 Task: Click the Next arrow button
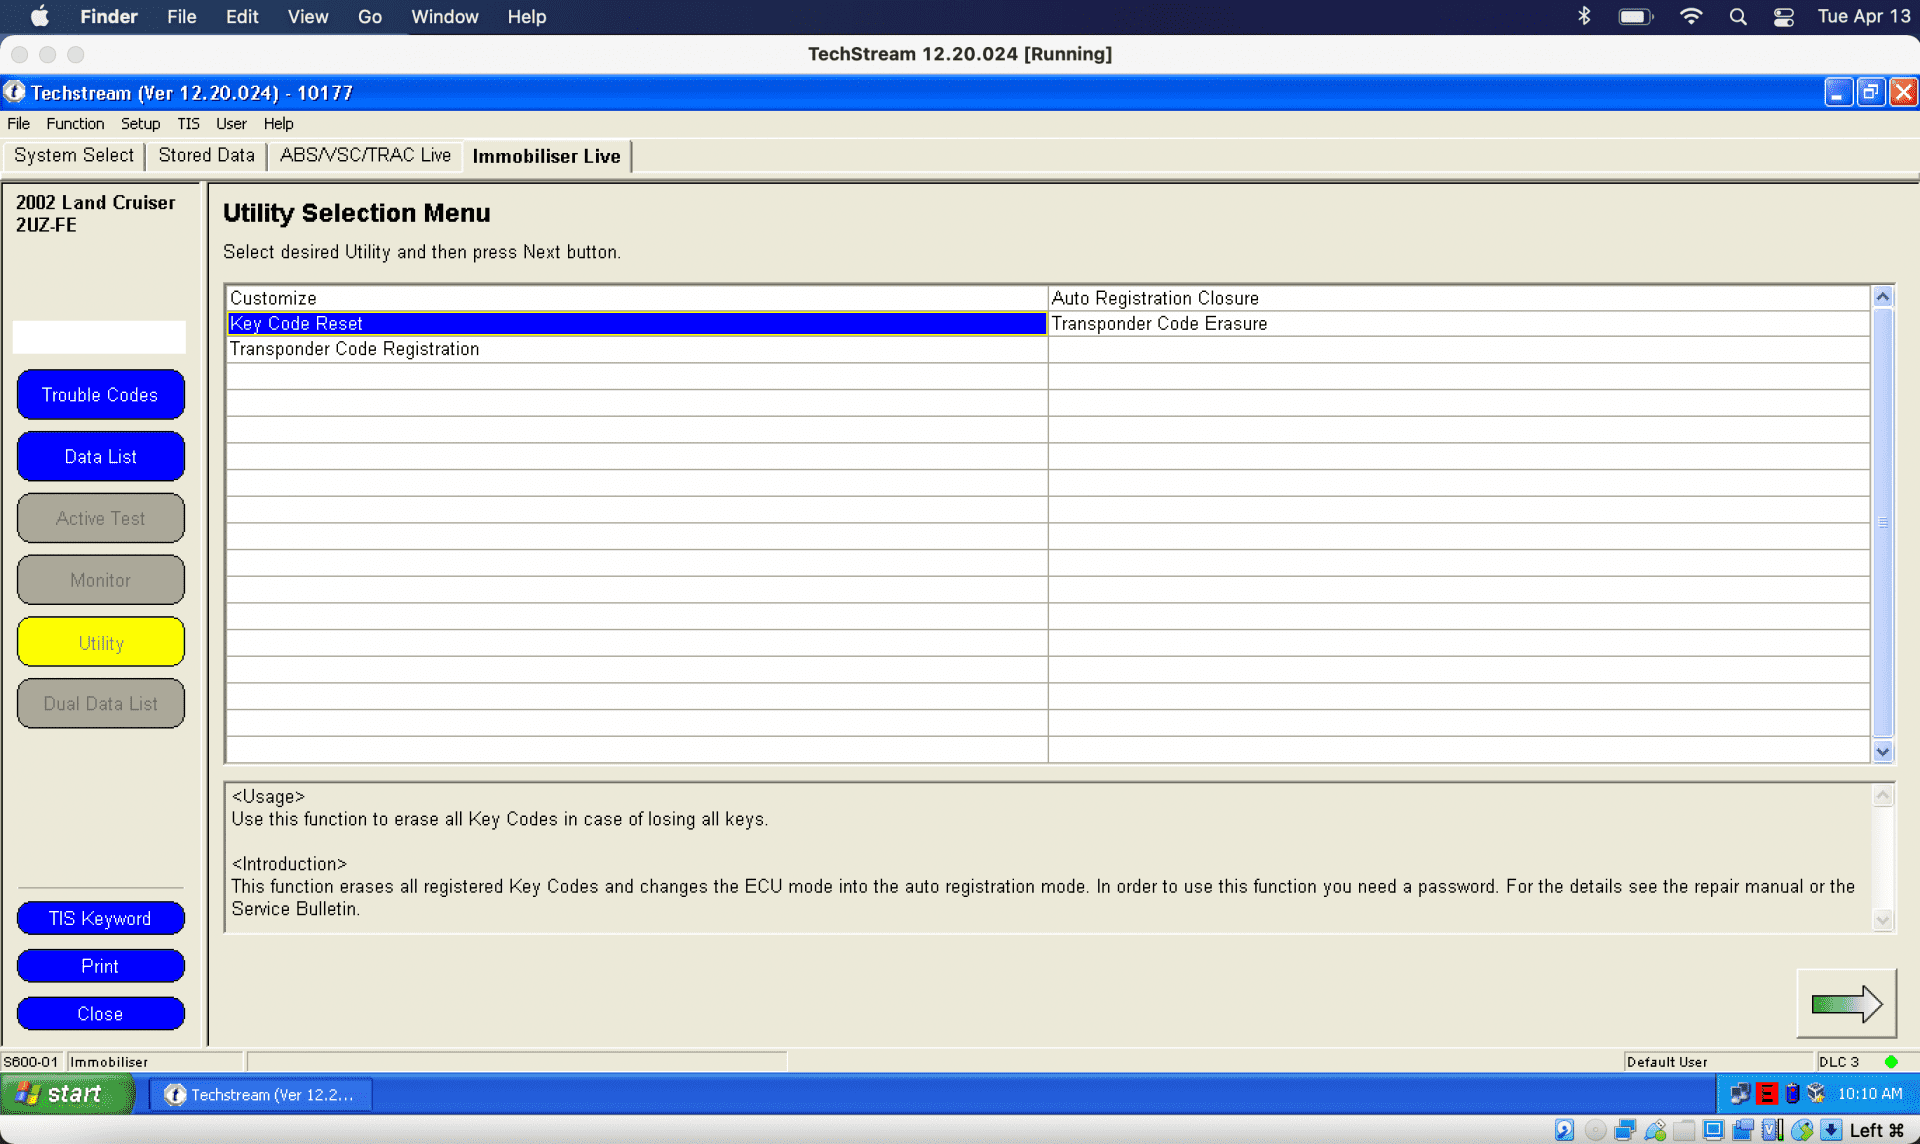[1846, 1003]
